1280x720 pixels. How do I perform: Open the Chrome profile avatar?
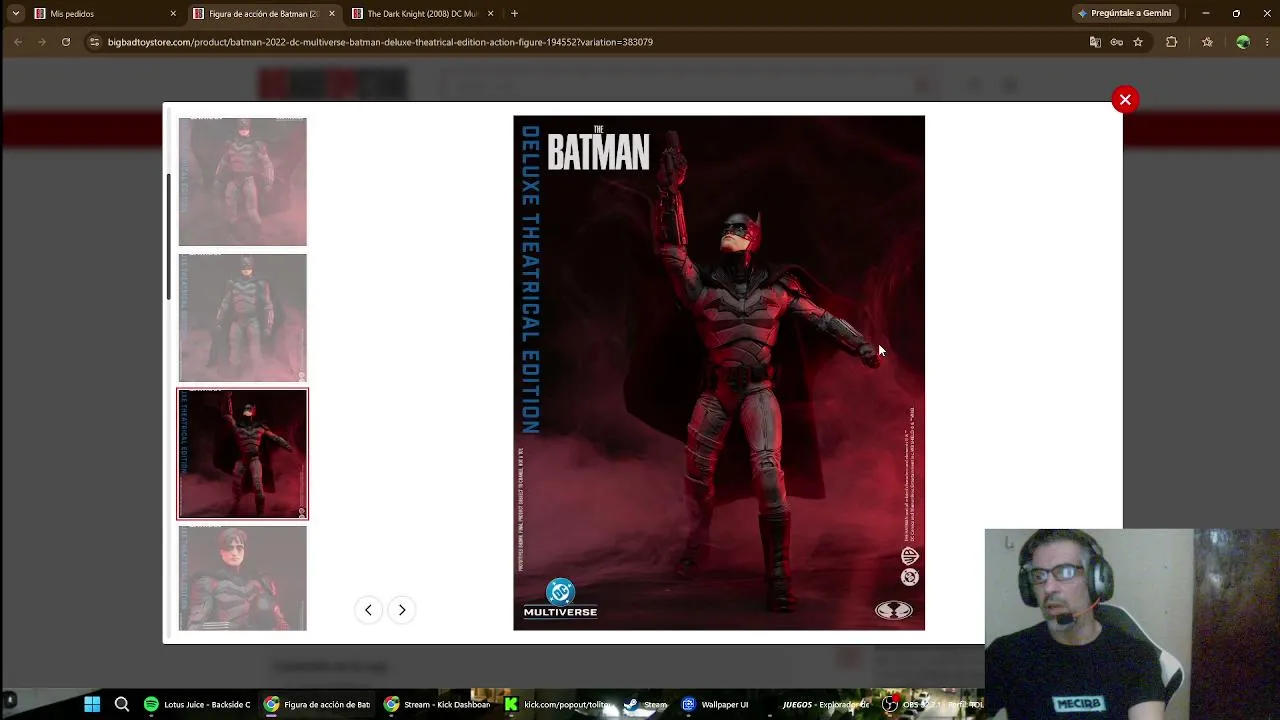pos(1243,42)
